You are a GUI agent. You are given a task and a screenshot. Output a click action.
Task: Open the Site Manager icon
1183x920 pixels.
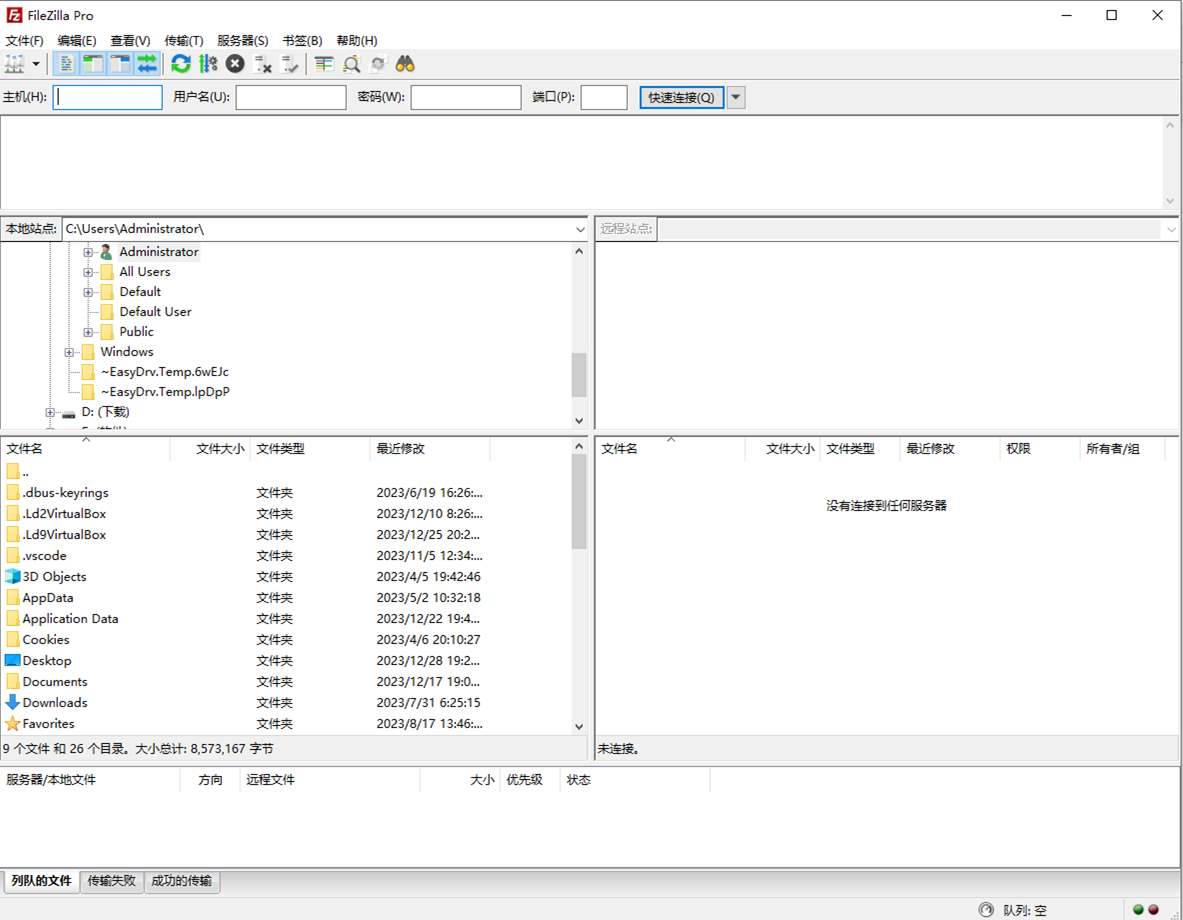[x=15, y=64]
